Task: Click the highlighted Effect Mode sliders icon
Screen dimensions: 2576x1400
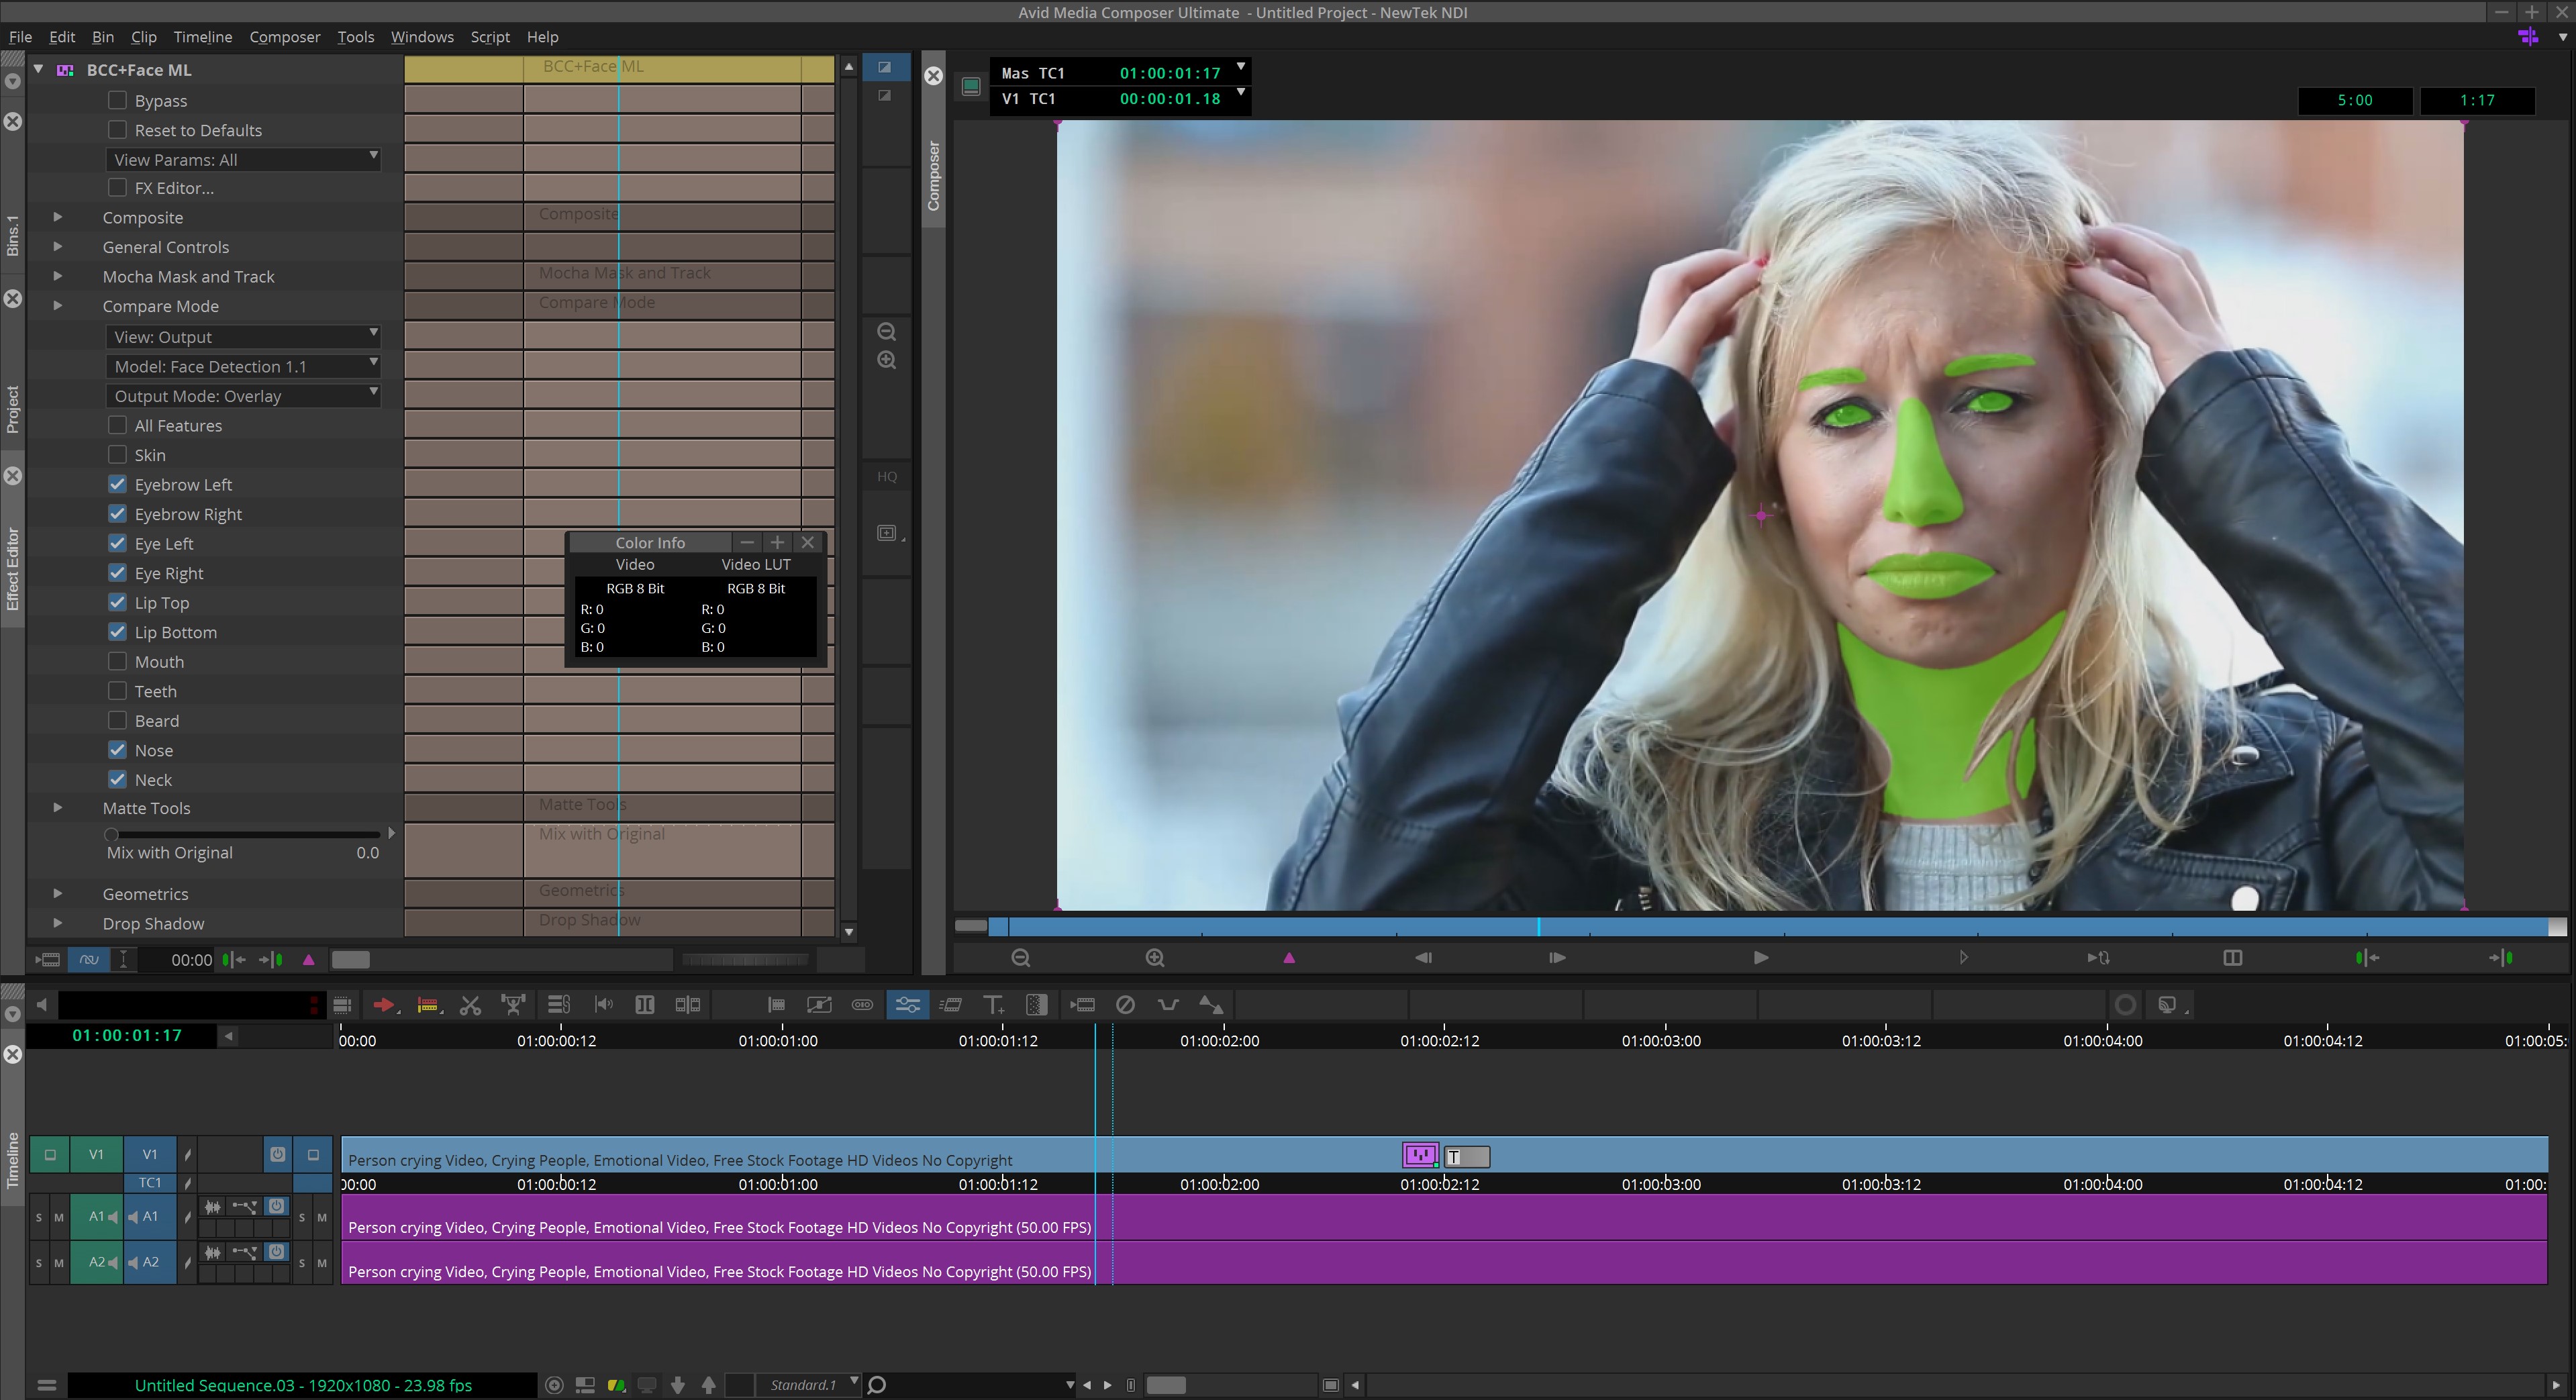Action: [x=907, y=1005]
